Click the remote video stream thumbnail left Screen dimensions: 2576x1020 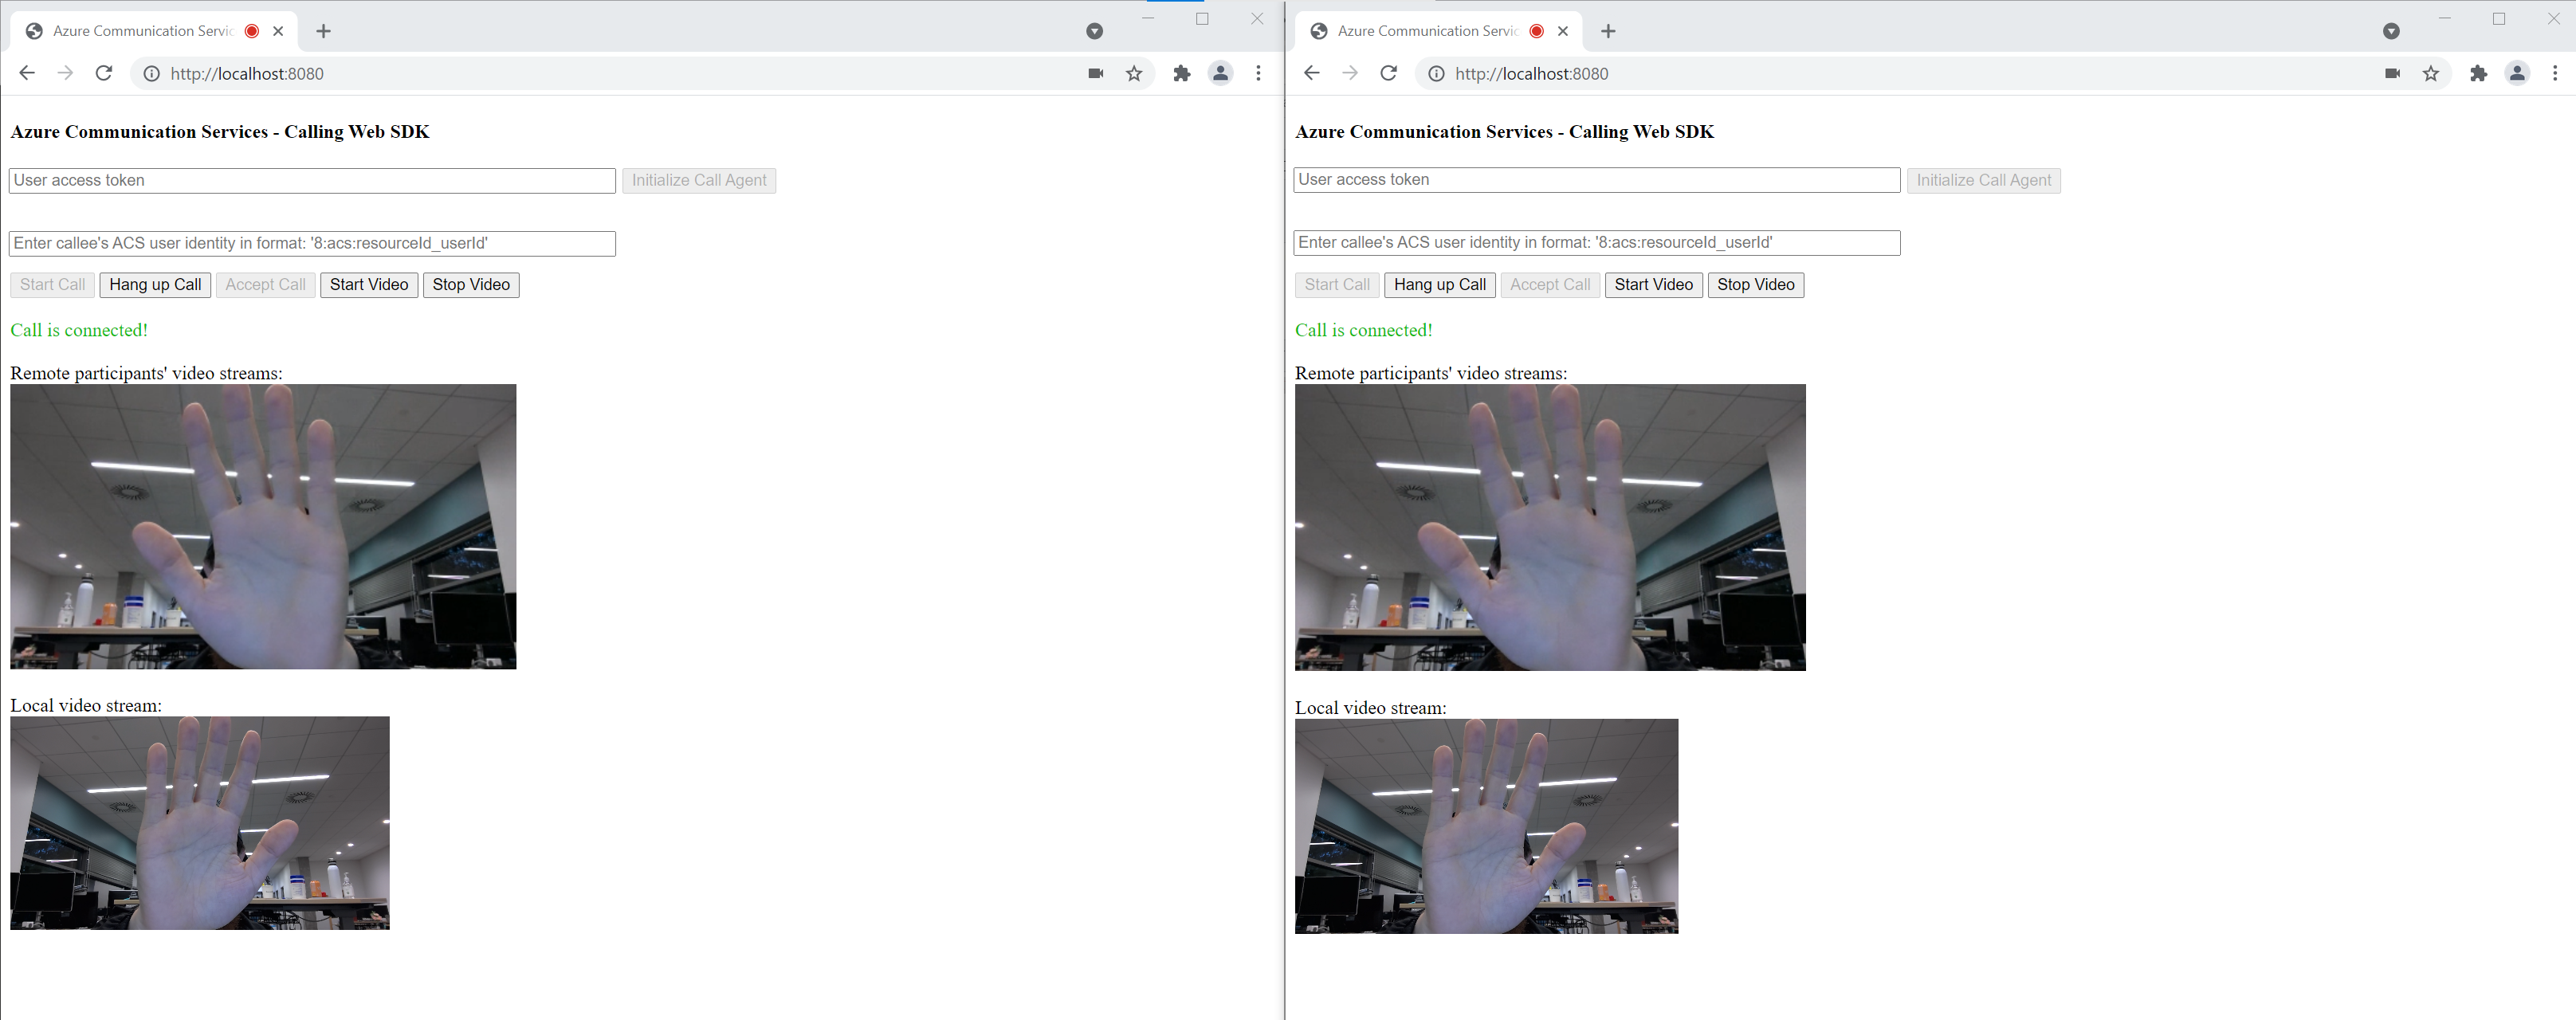tap(265, 528)
